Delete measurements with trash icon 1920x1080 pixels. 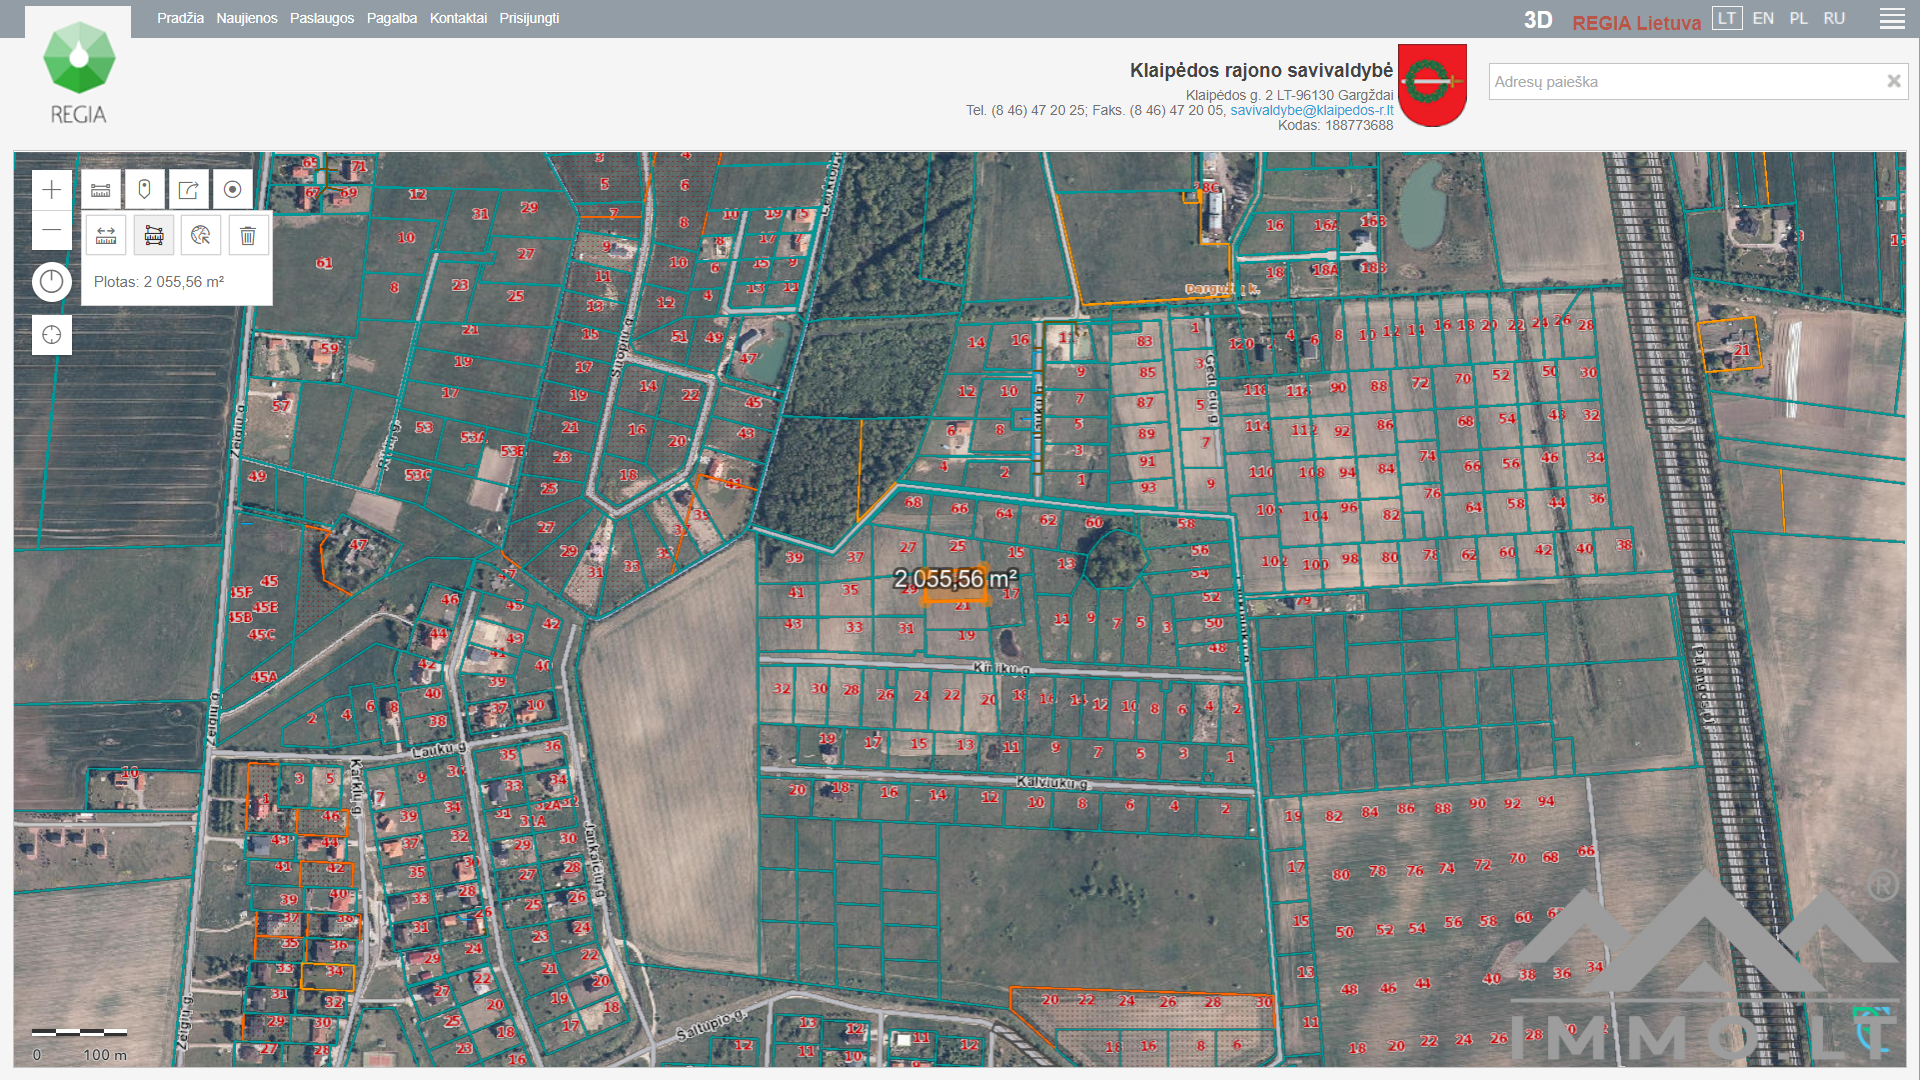coord(248,235)
